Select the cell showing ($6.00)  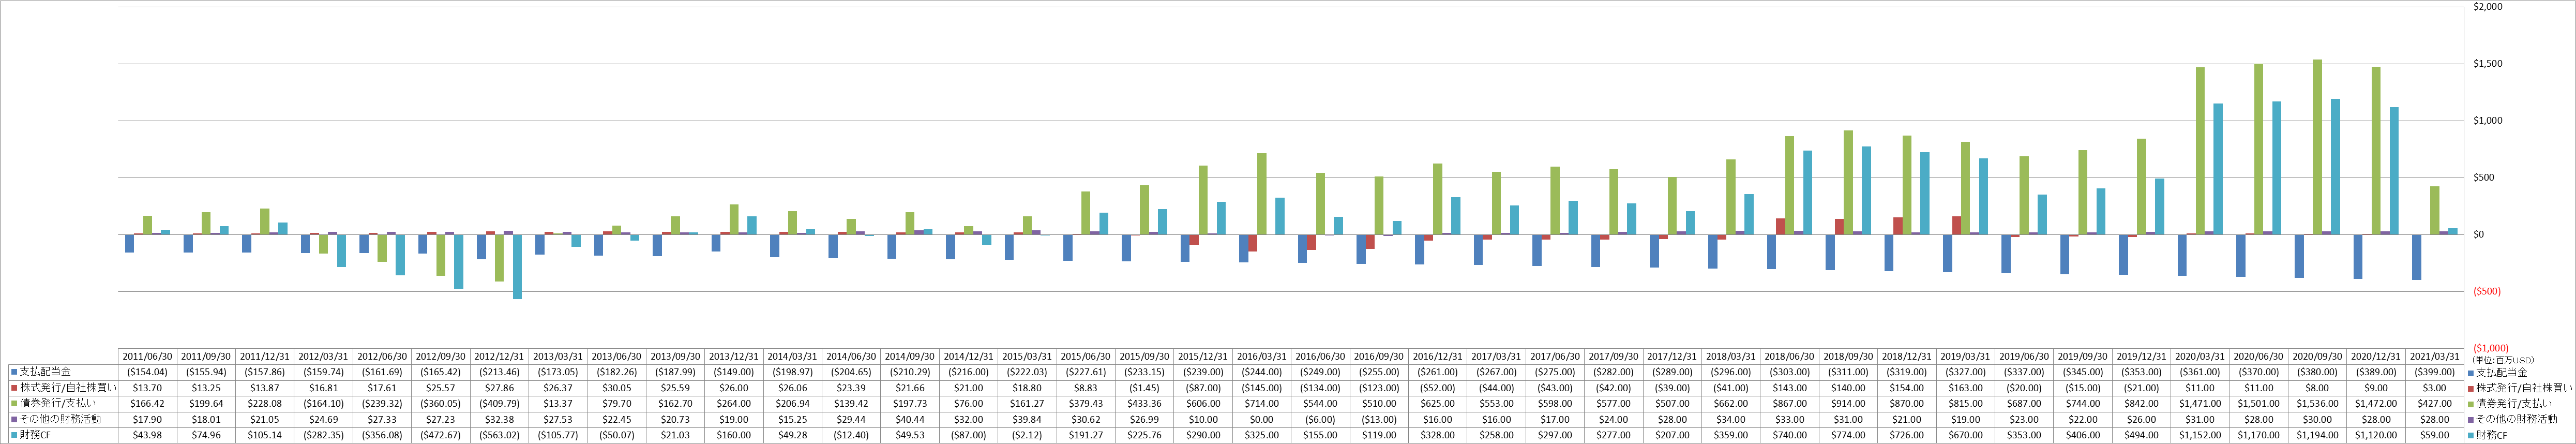click(1321, 420)
